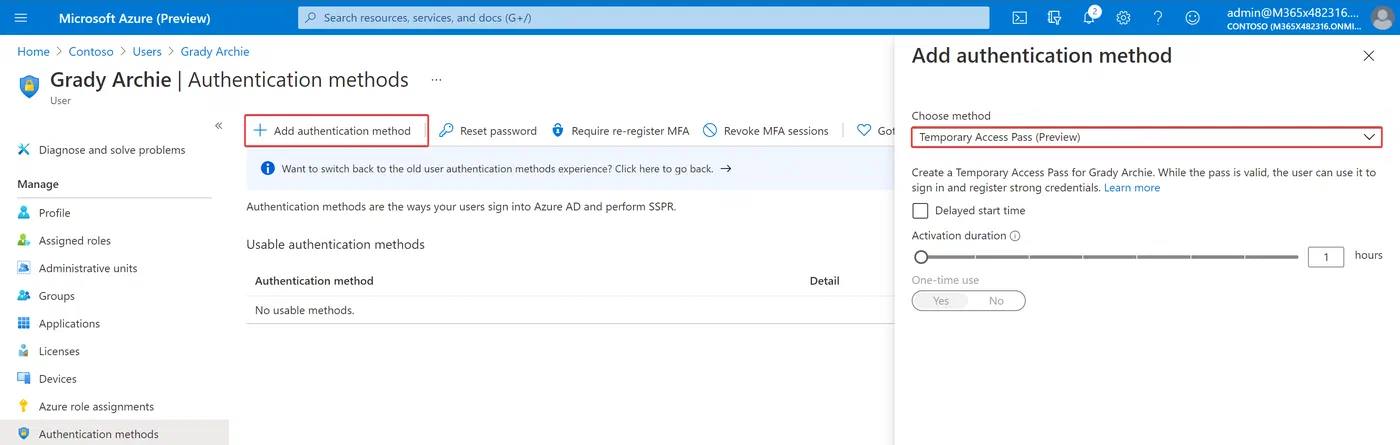Open the Profile menu item

click(x=55, y=213)
